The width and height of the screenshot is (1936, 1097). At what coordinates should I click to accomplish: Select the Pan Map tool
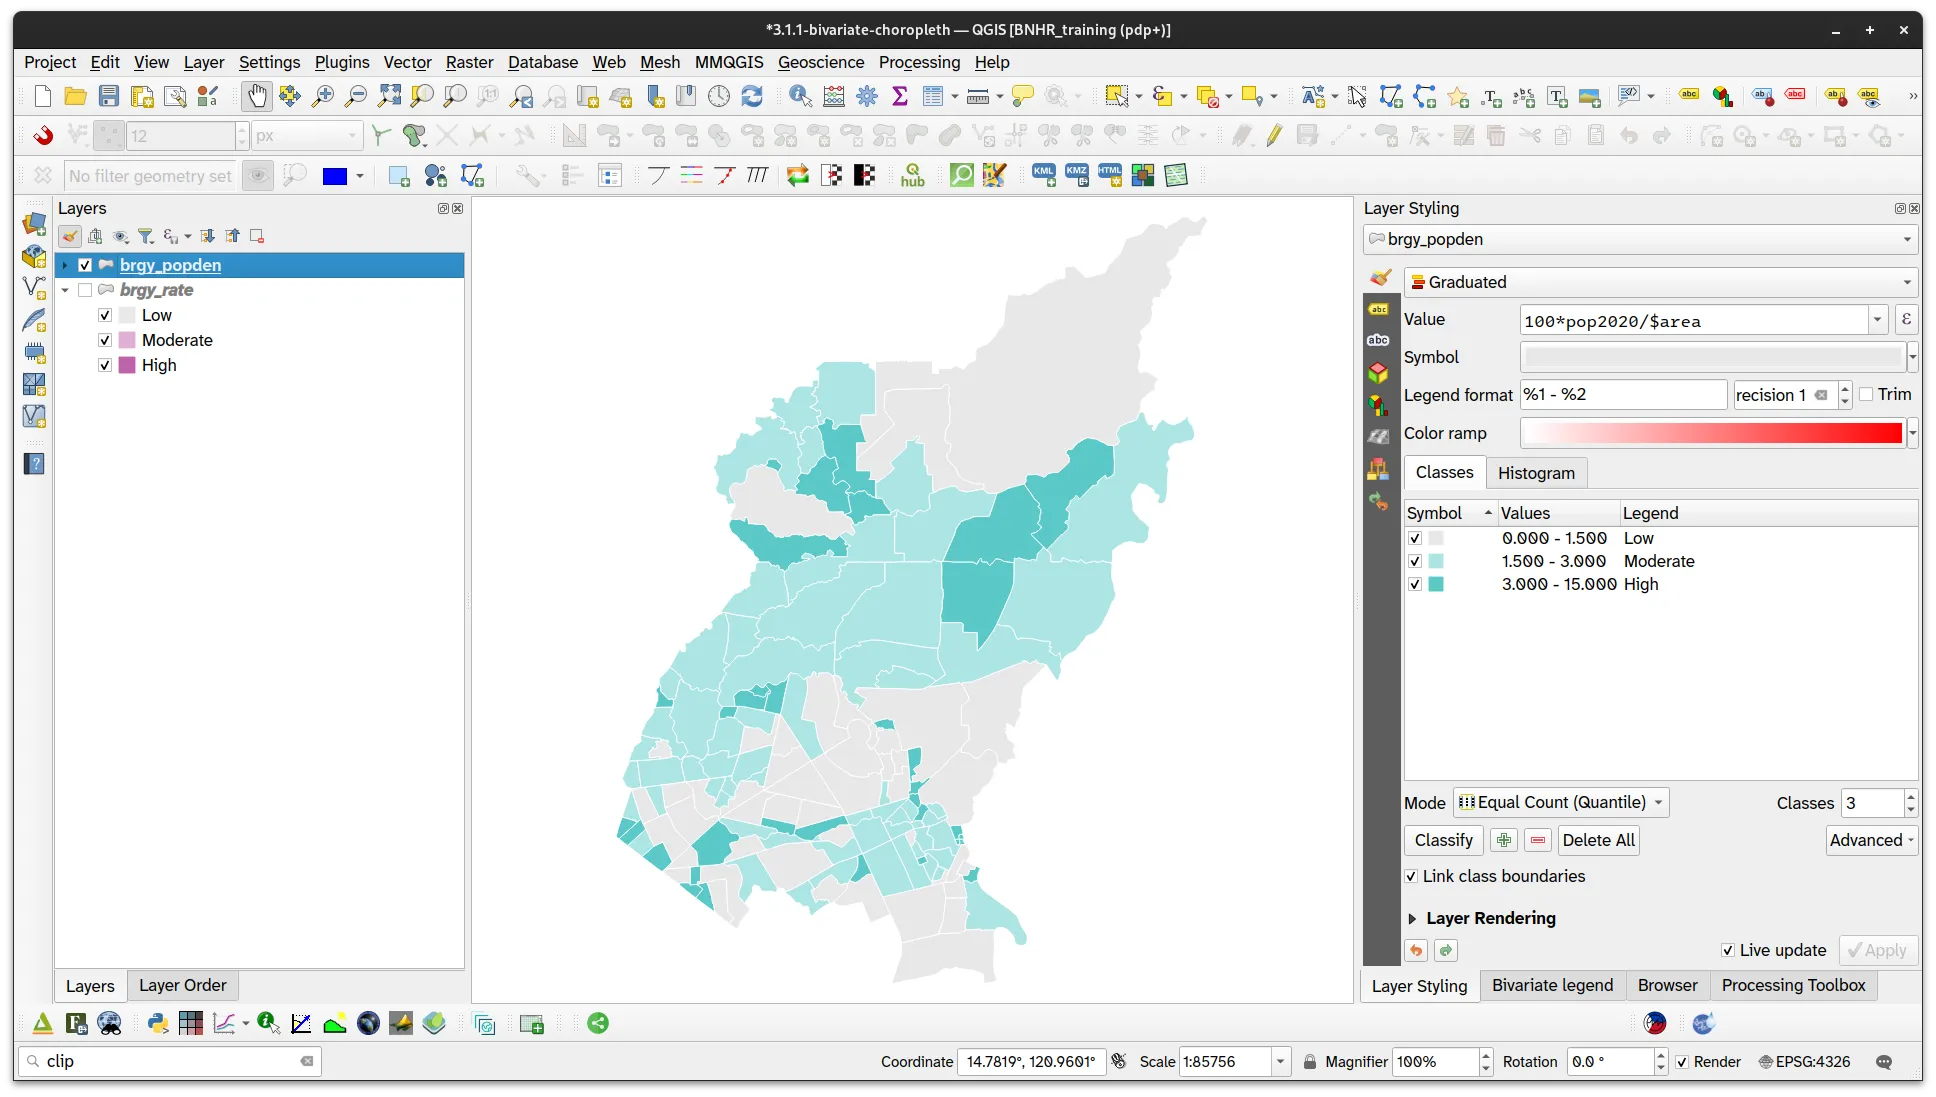tap(257, 96)
